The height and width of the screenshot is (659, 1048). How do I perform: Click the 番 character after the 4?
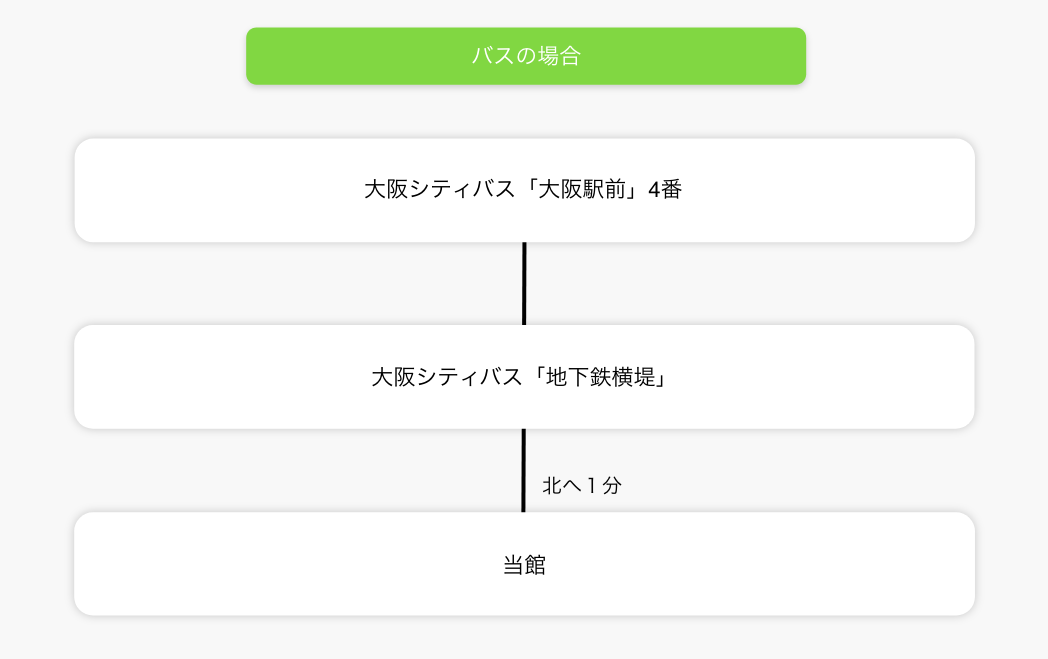(671, 190)
